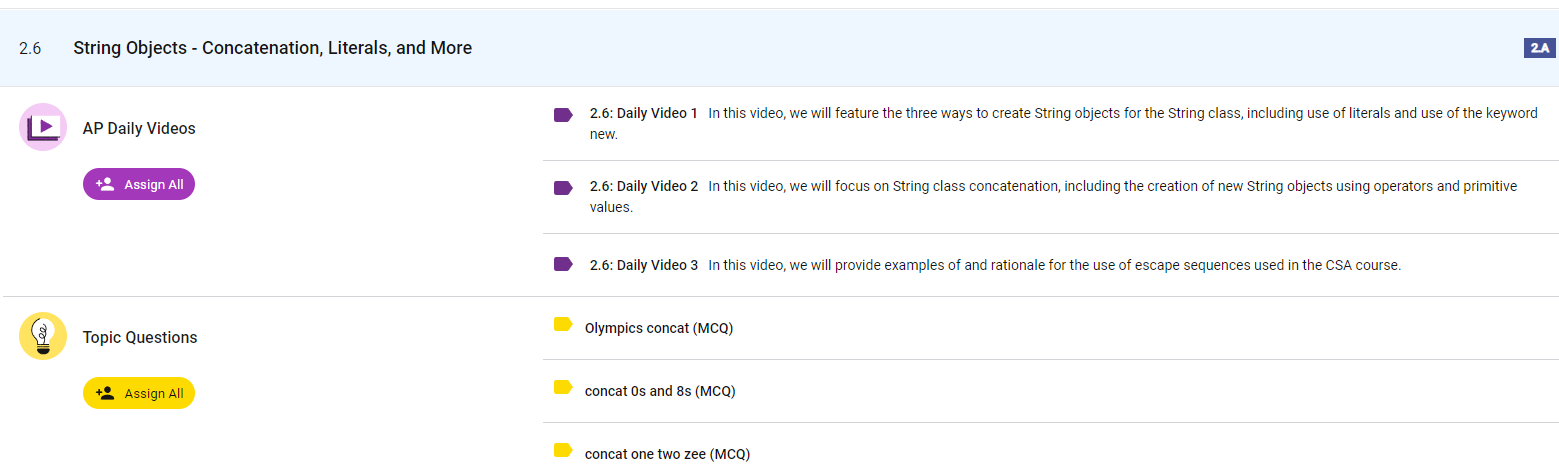Collapse the String Objects topic header
The width and height of the screenshot is (1559, 470).
point(272,48)
